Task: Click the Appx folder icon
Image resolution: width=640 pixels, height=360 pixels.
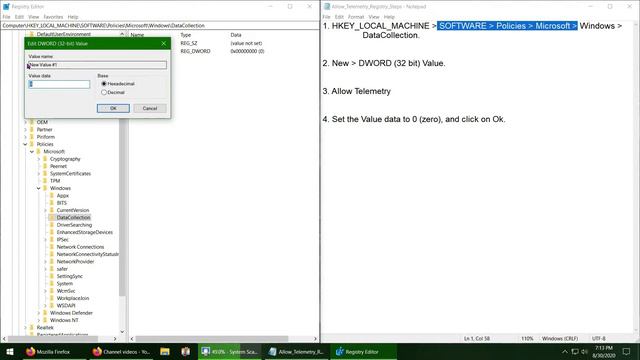Action: 52,196
